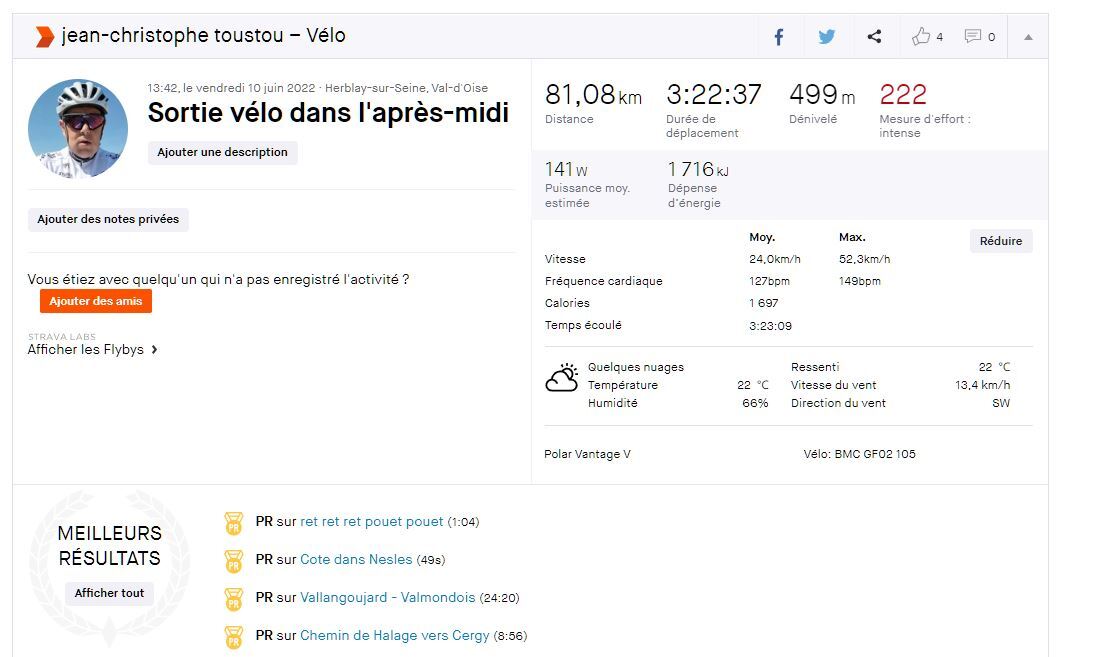Image resolution: width=1116 pixels, height=657 pixels.
Task: Share activity on Twitter
Action: [x=826, y=37]
